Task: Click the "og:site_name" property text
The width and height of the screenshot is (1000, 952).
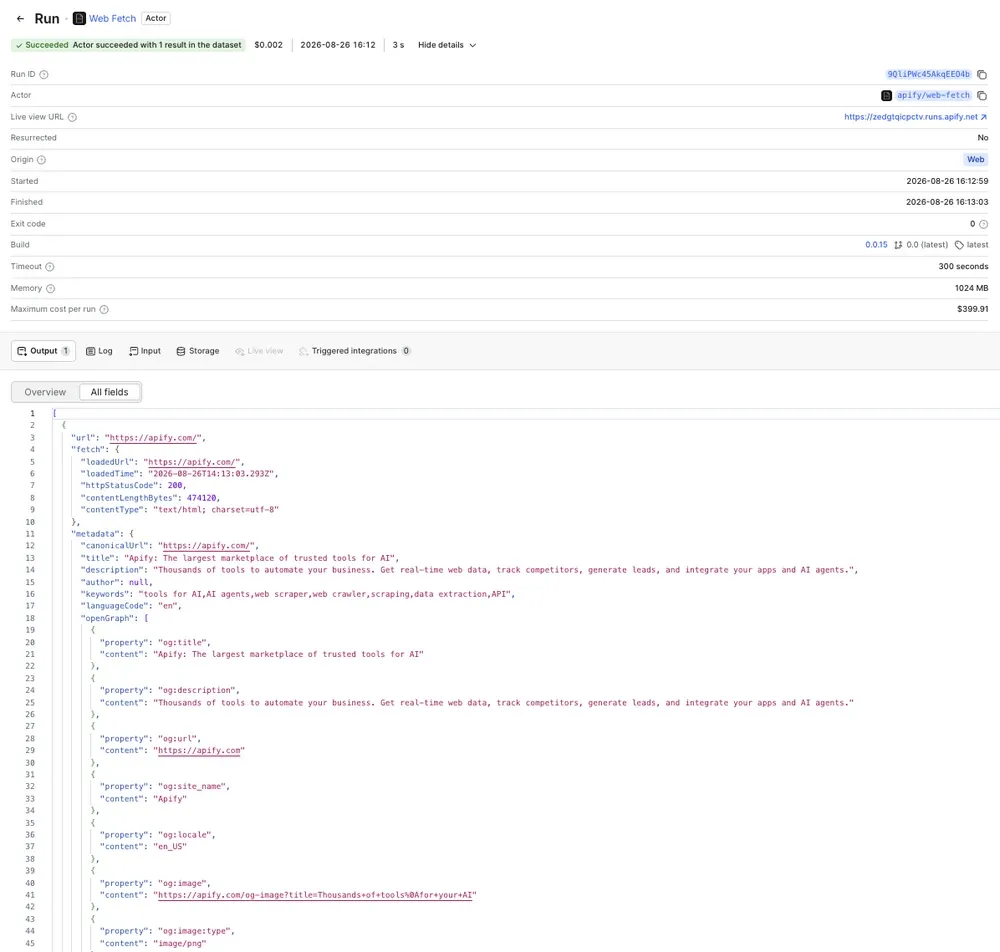Action: 192,787
